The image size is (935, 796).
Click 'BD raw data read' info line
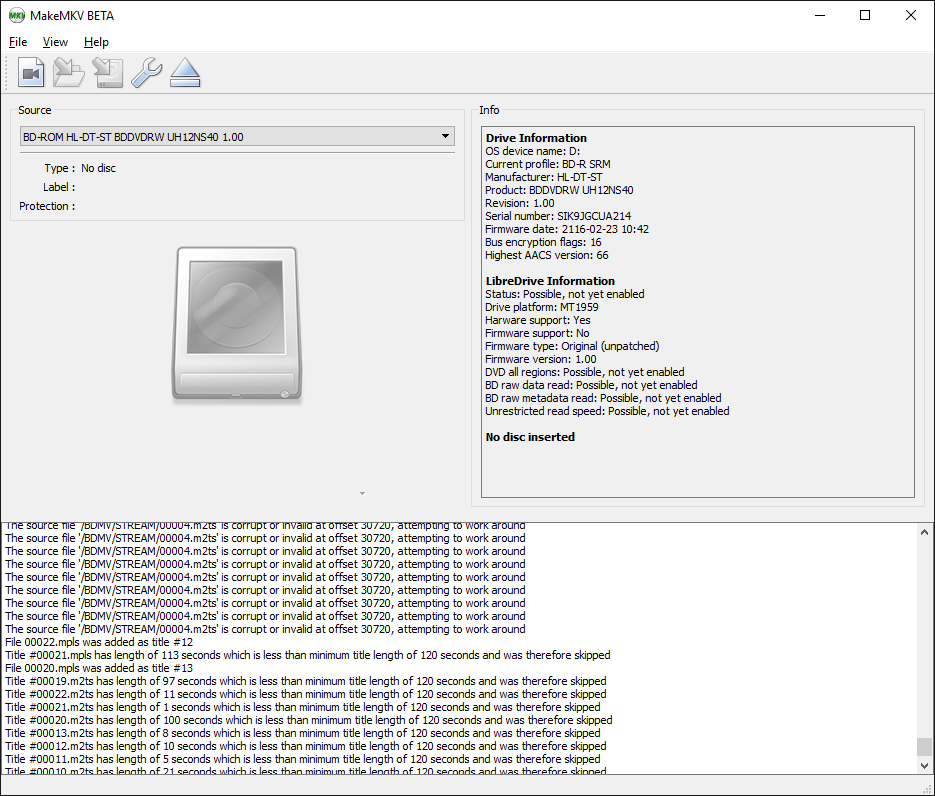[591, 385]
